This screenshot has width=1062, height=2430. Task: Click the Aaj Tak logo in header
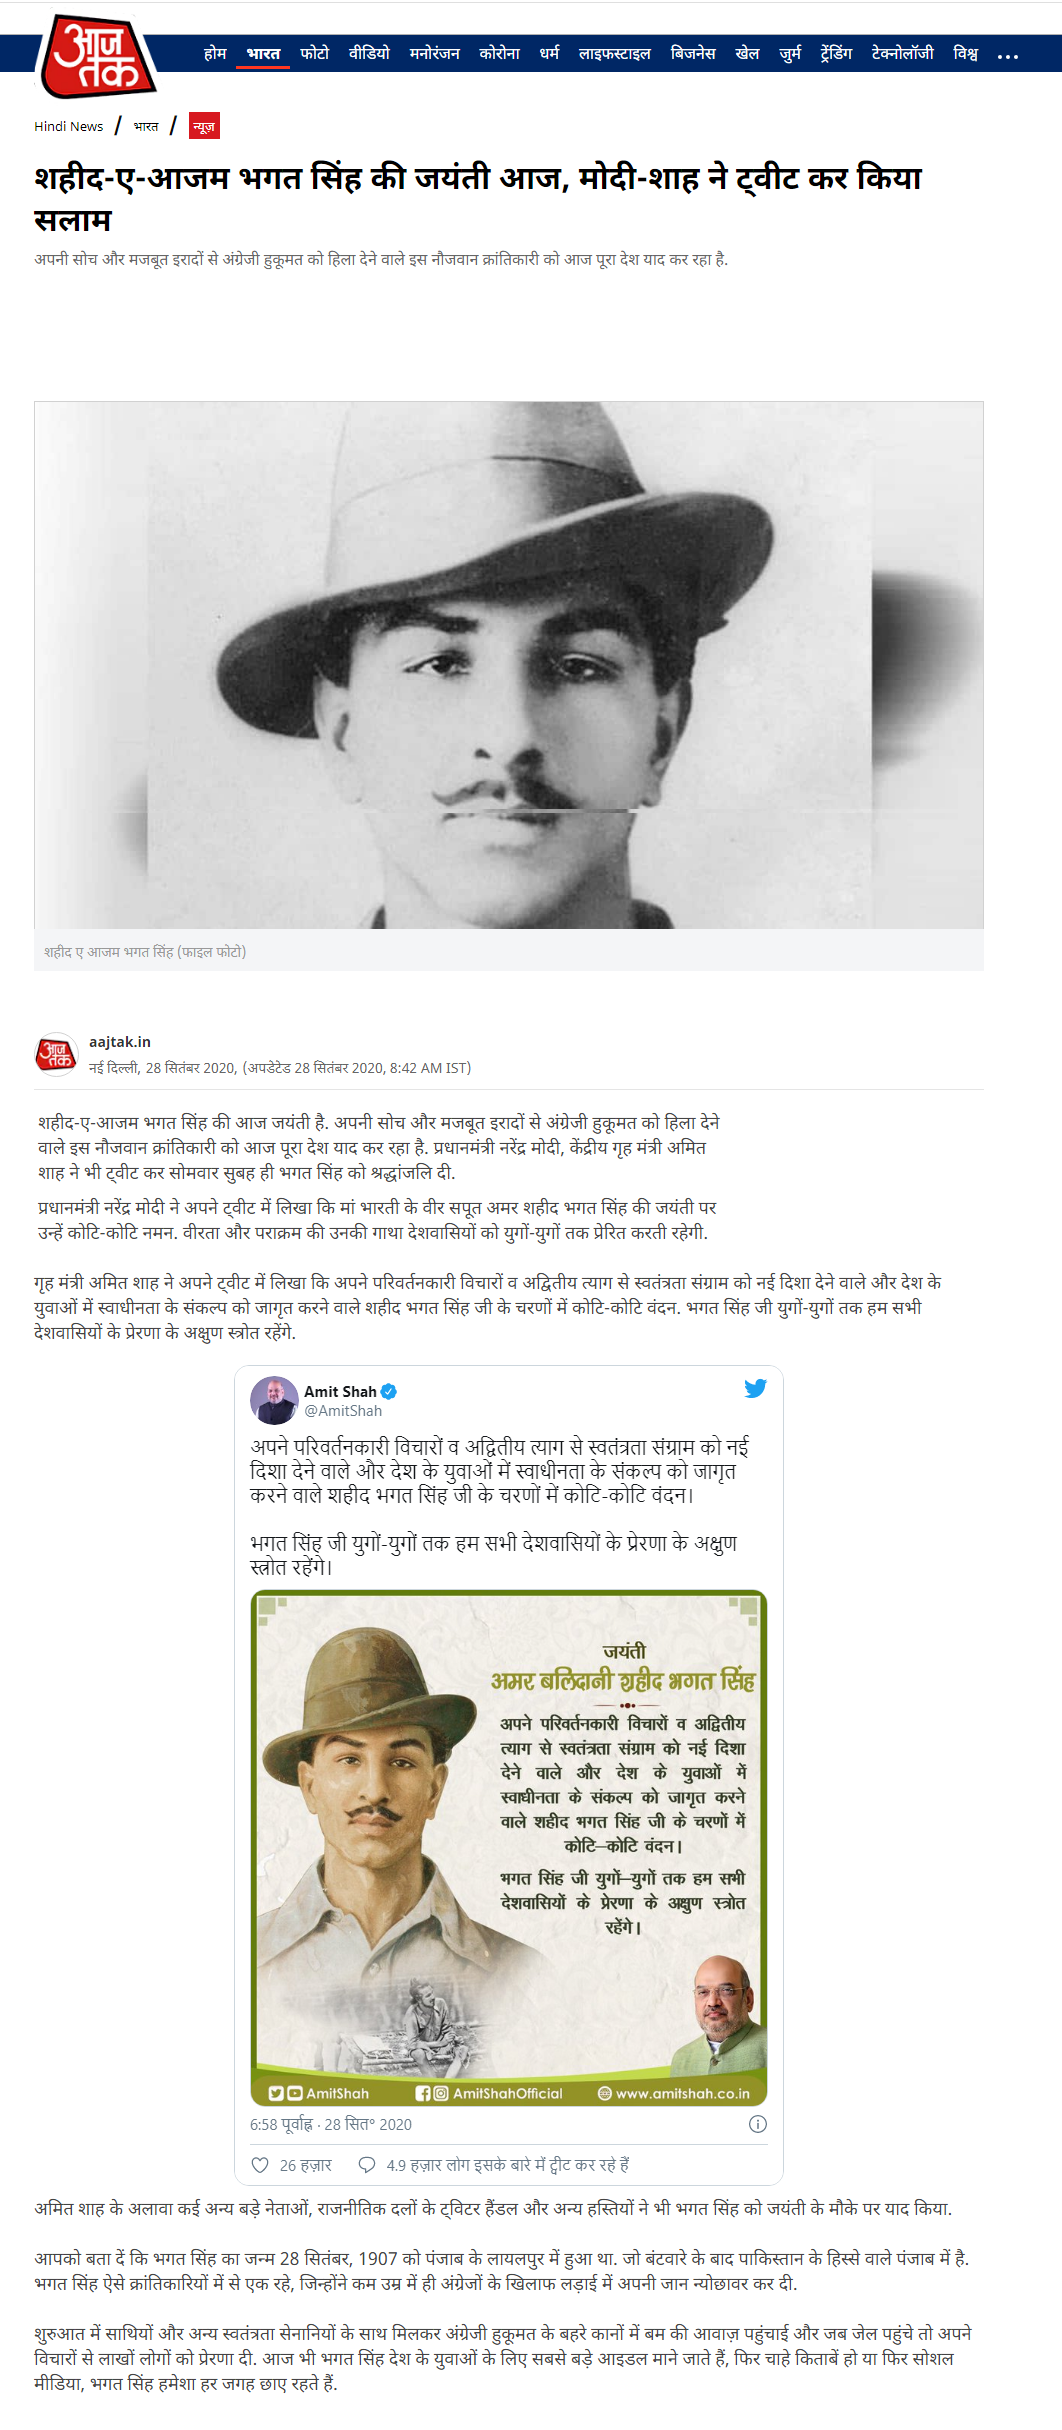97,55
